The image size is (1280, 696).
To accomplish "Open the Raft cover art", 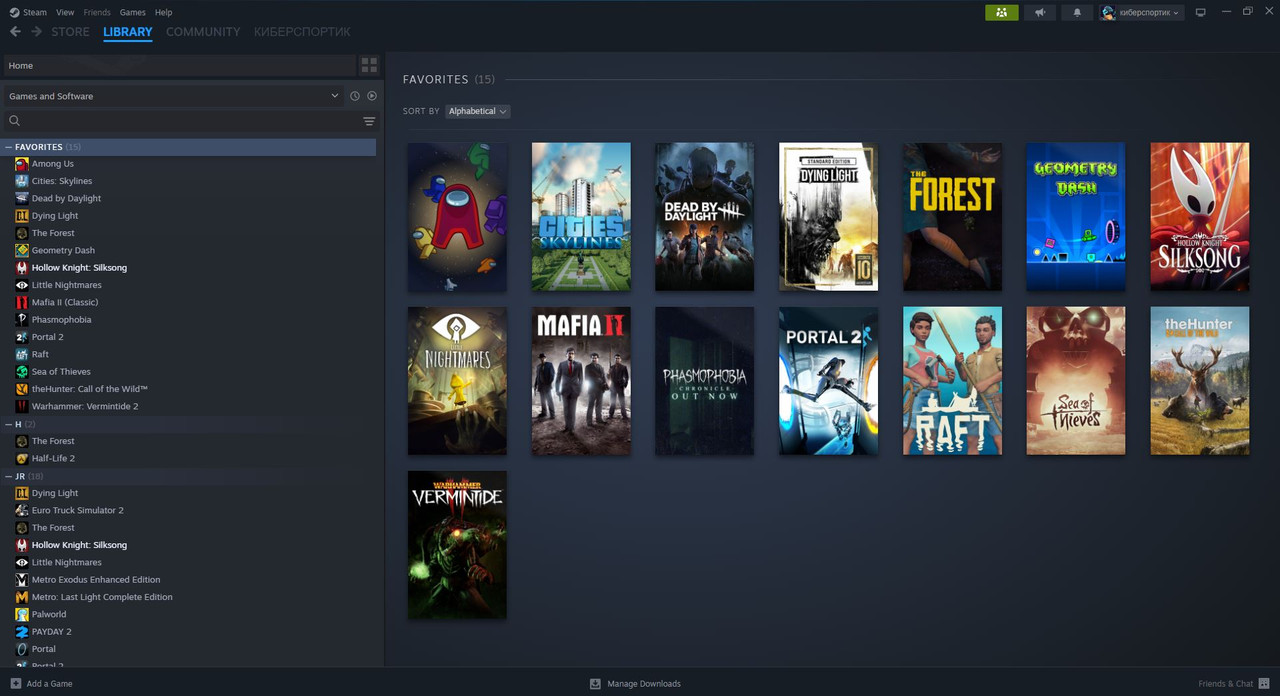I will point(952,381).
